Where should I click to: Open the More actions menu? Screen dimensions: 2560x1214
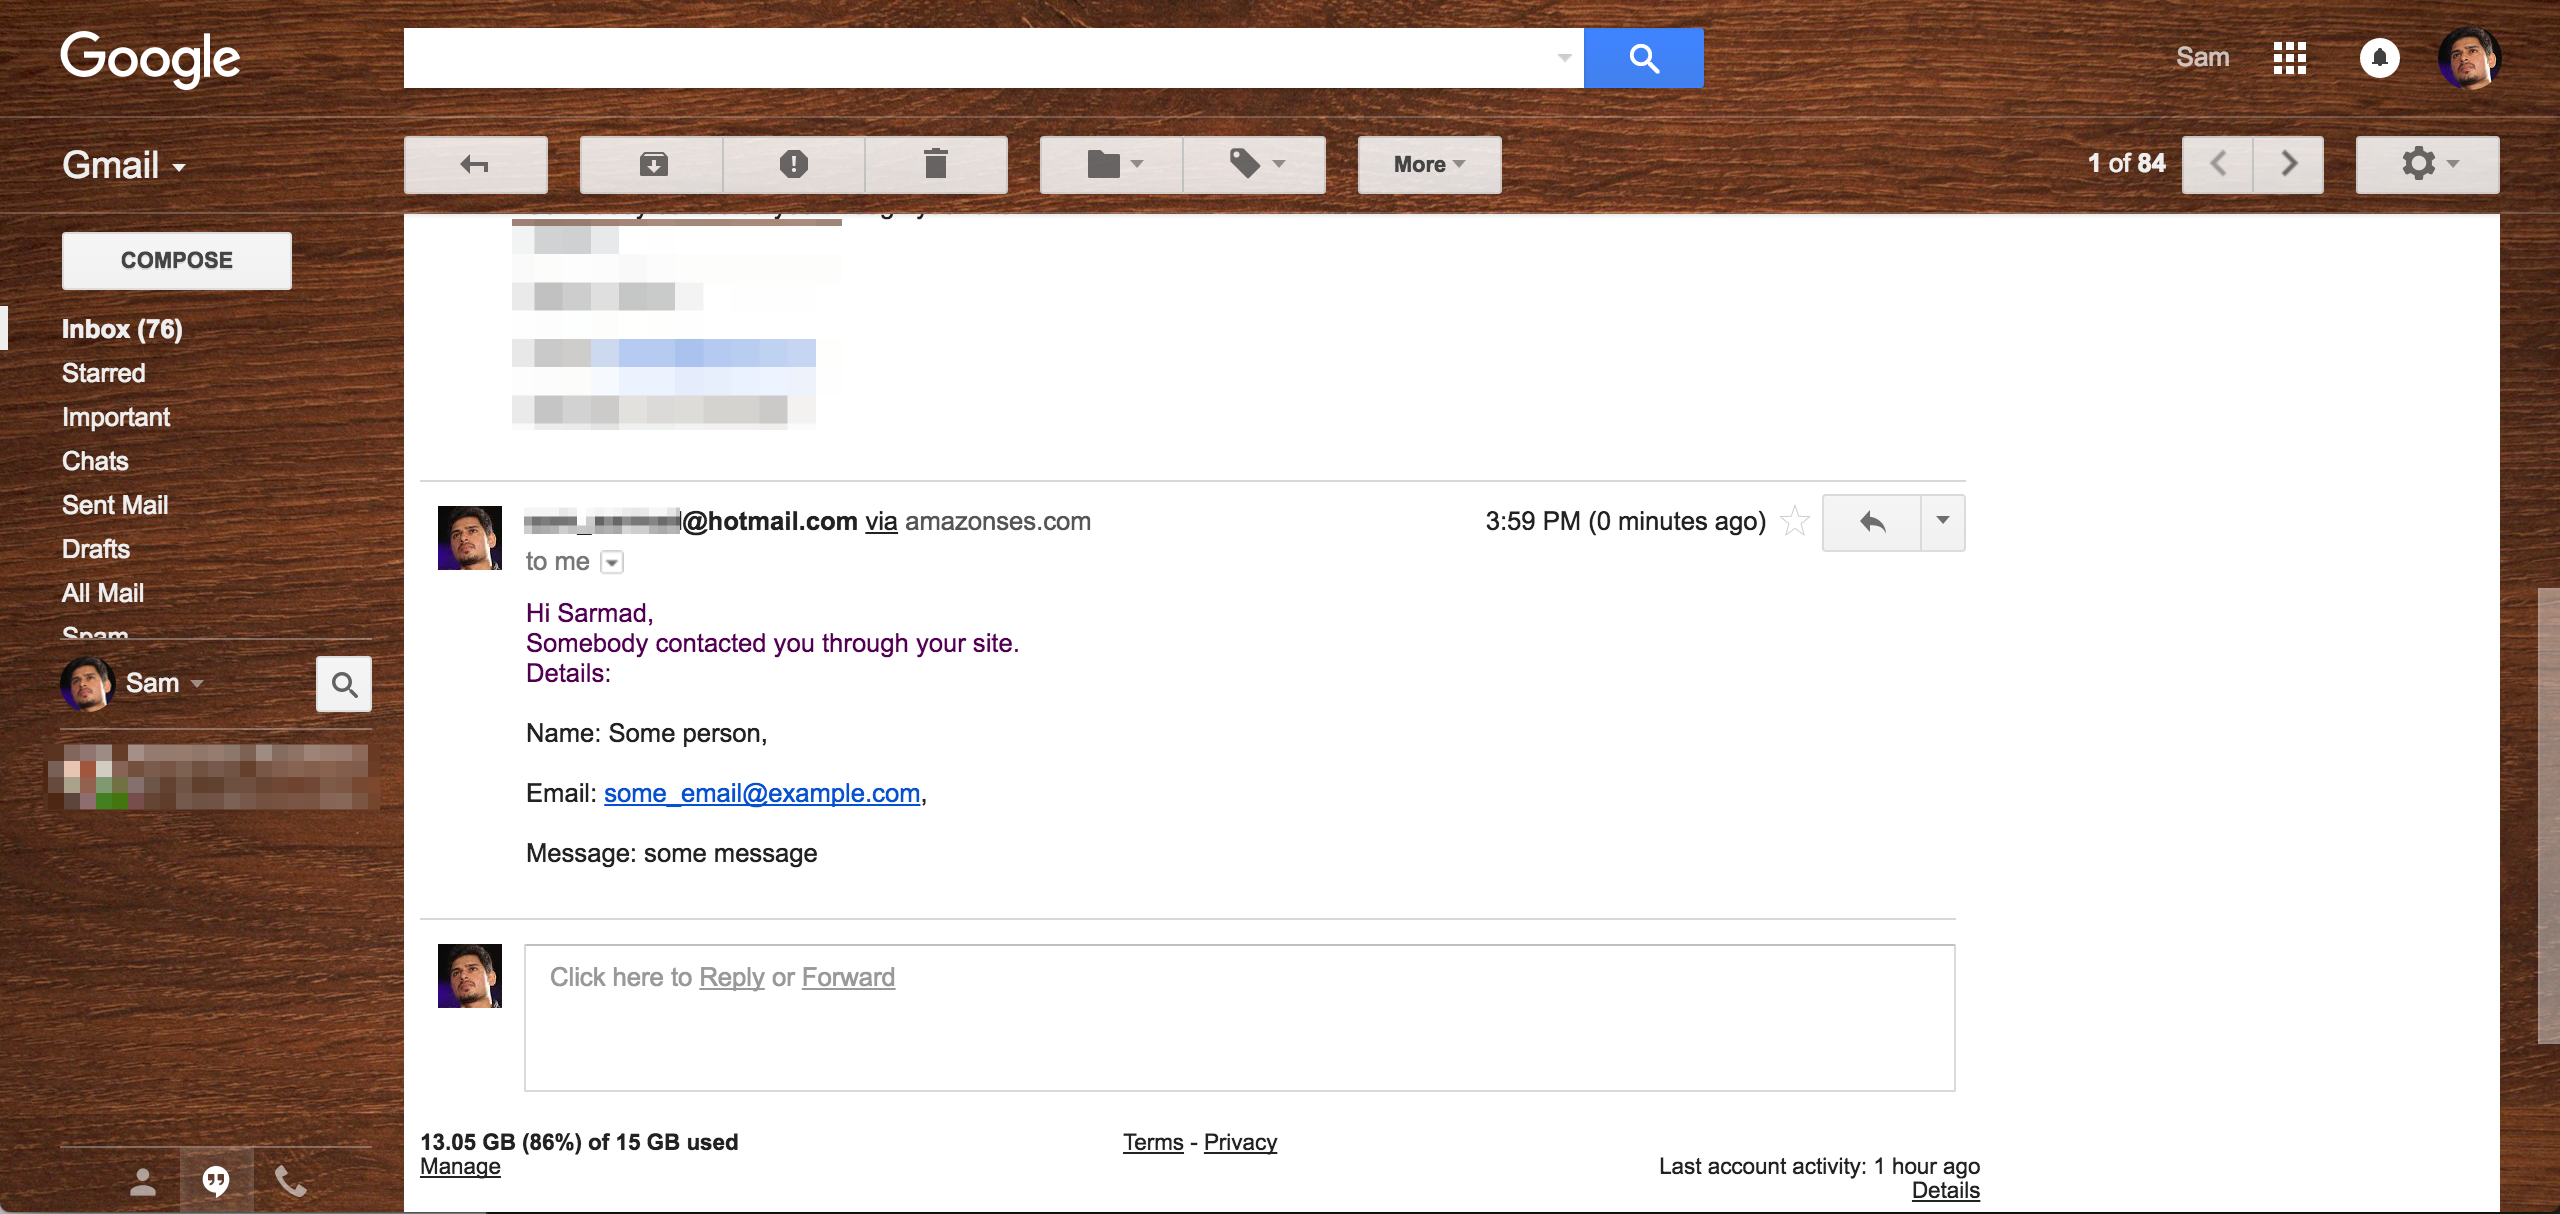pyautogui.click(x=1429, y=164)
